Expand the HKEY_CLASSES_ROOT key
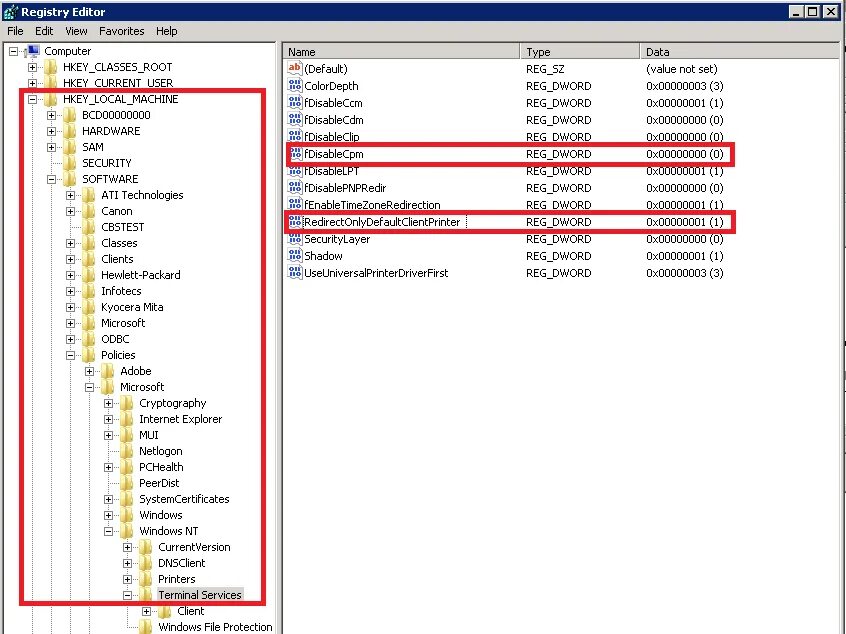846x634 pixels. [32, 67]
